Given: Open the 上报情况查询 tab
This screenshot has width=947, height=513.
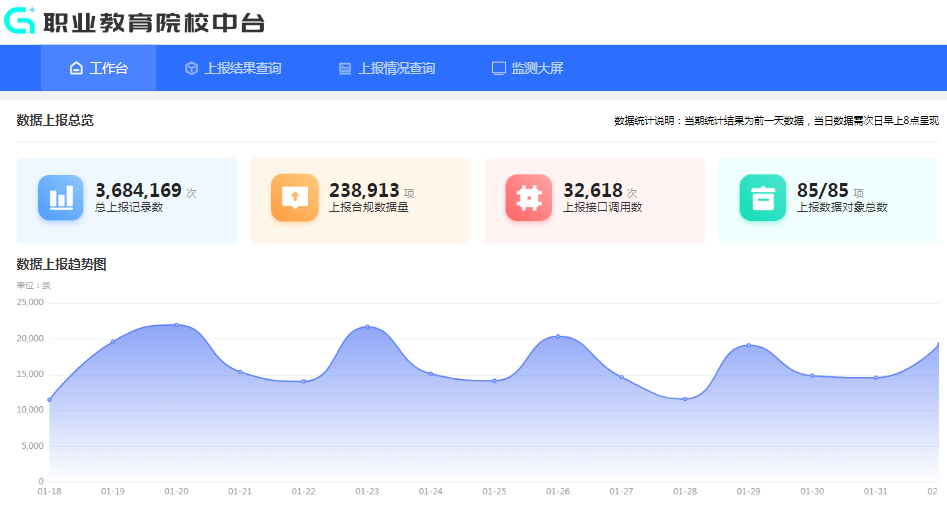Looking at the screenshot, I should pyautogui.click(x=396, y=68).
